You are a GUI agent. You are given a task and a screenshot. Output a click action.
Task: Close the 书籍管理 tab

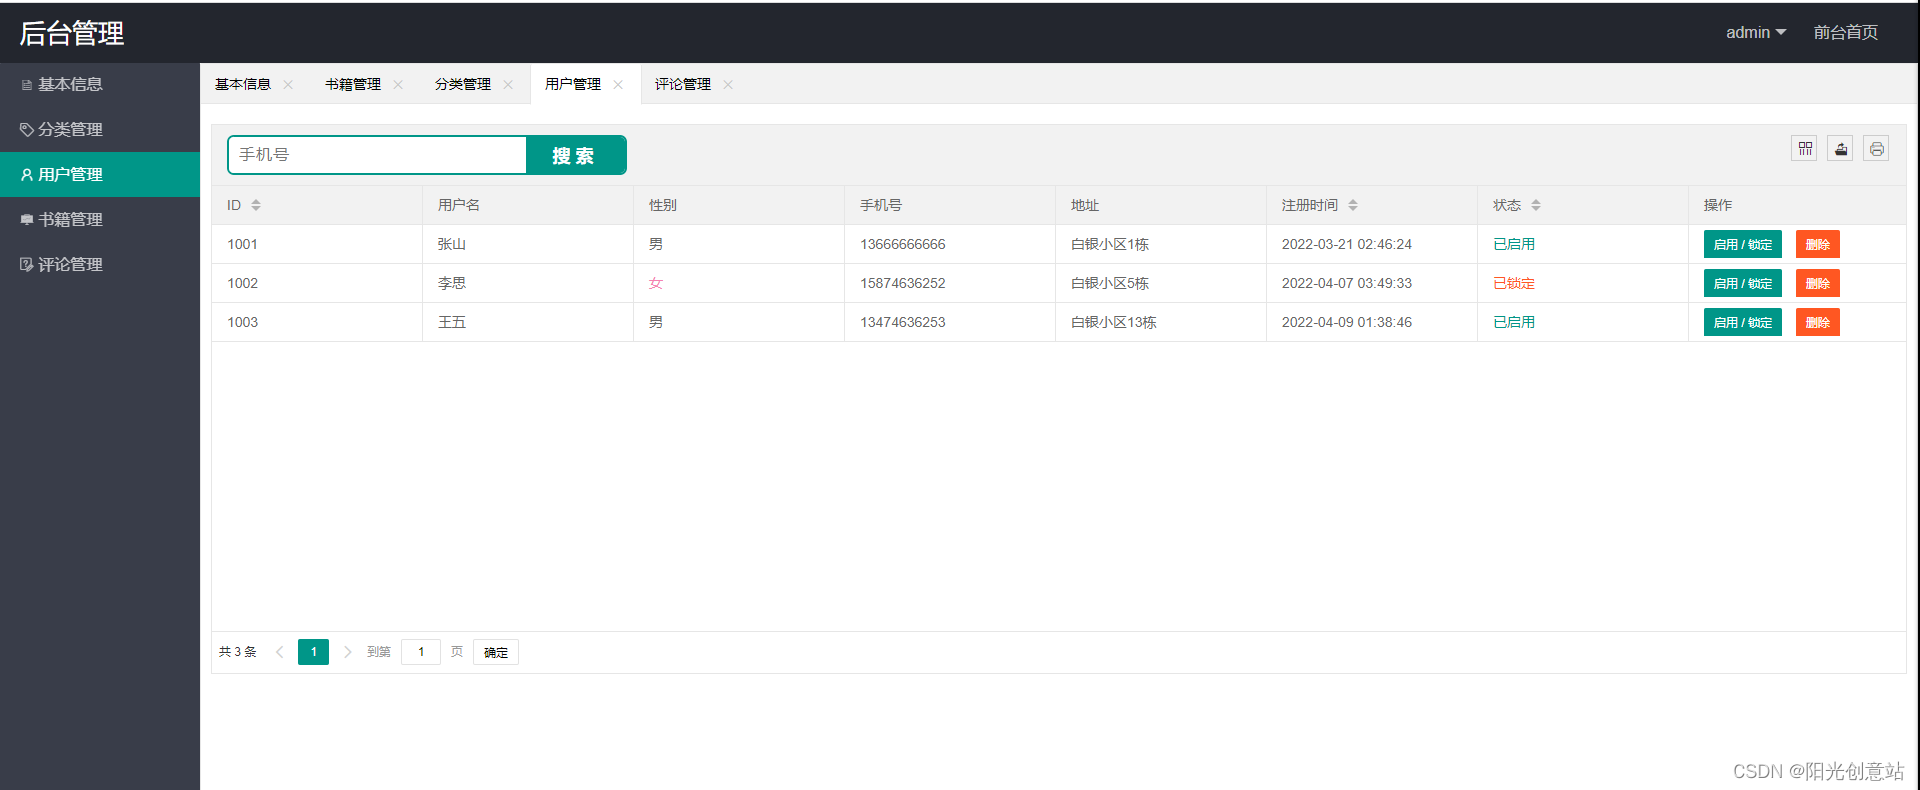coord(398,84)
